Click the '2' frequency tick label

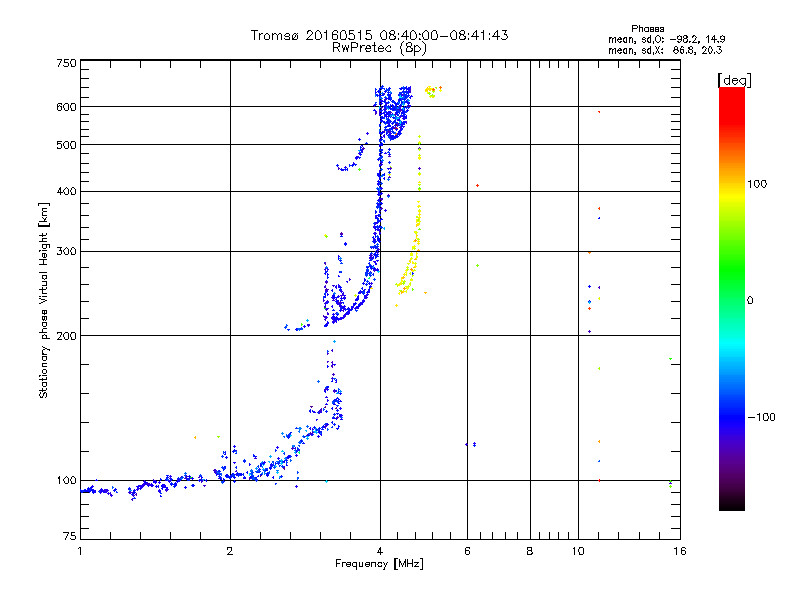[230, 551]
